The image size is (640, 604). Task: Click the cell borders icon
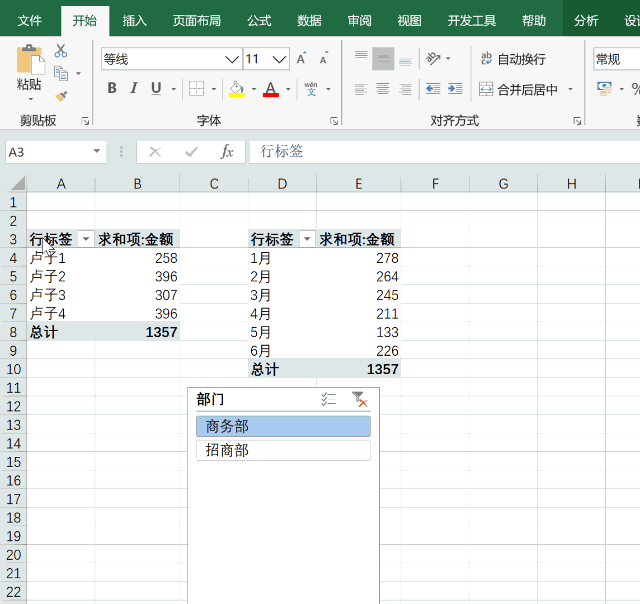coord(196,89)
